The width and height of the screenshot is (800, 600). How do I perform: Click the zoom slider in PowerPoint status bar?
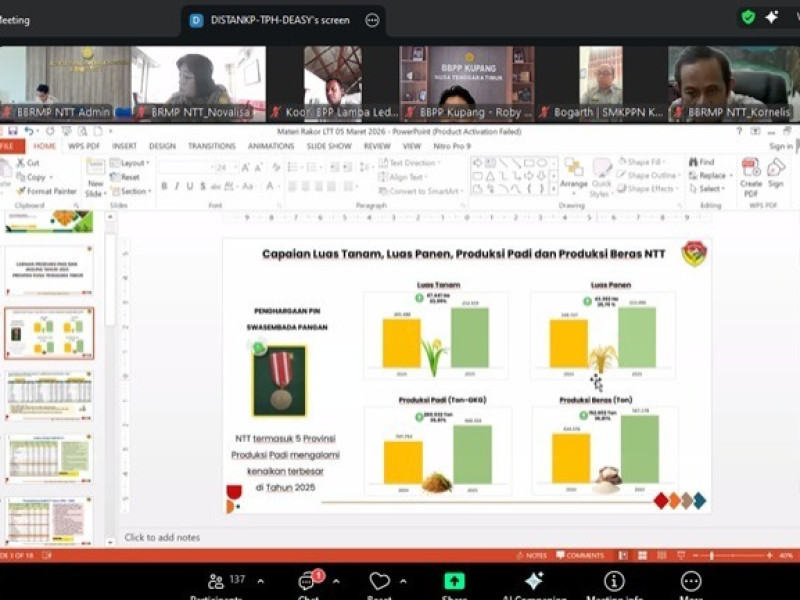coord(712,555)
